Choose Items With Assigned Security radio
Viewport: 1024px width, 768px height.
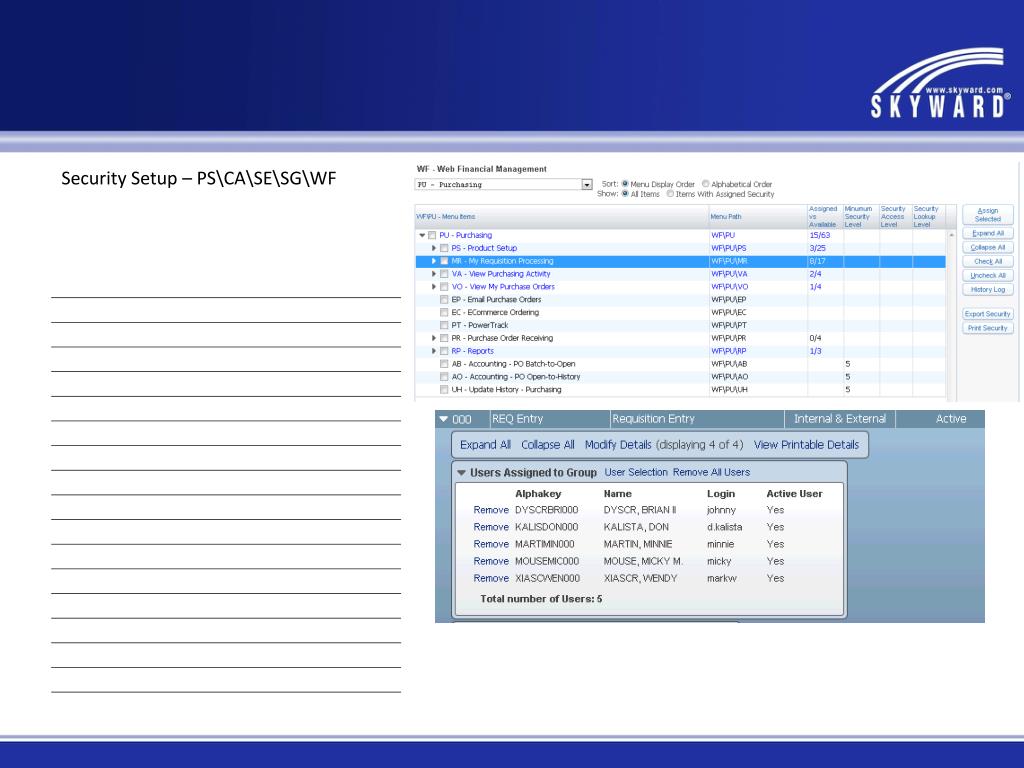coord(670,194)
